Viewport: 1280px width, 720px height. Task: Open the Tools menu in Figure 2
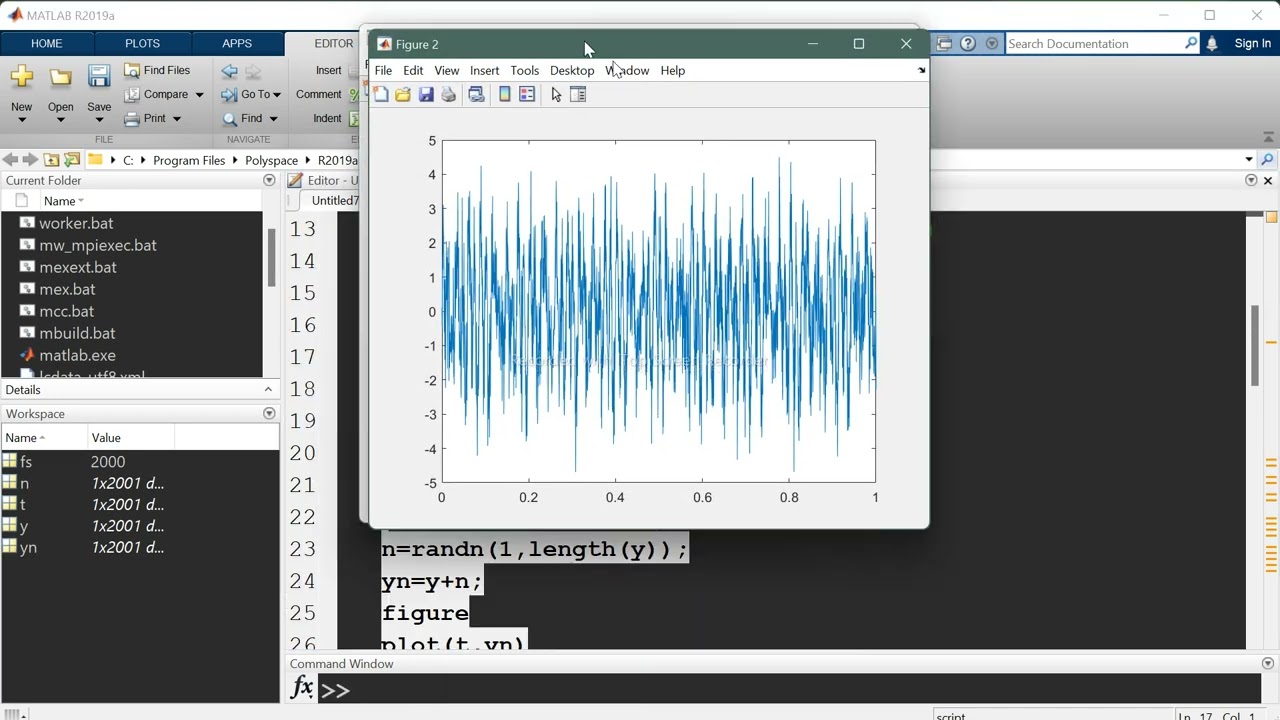[524, 70]
